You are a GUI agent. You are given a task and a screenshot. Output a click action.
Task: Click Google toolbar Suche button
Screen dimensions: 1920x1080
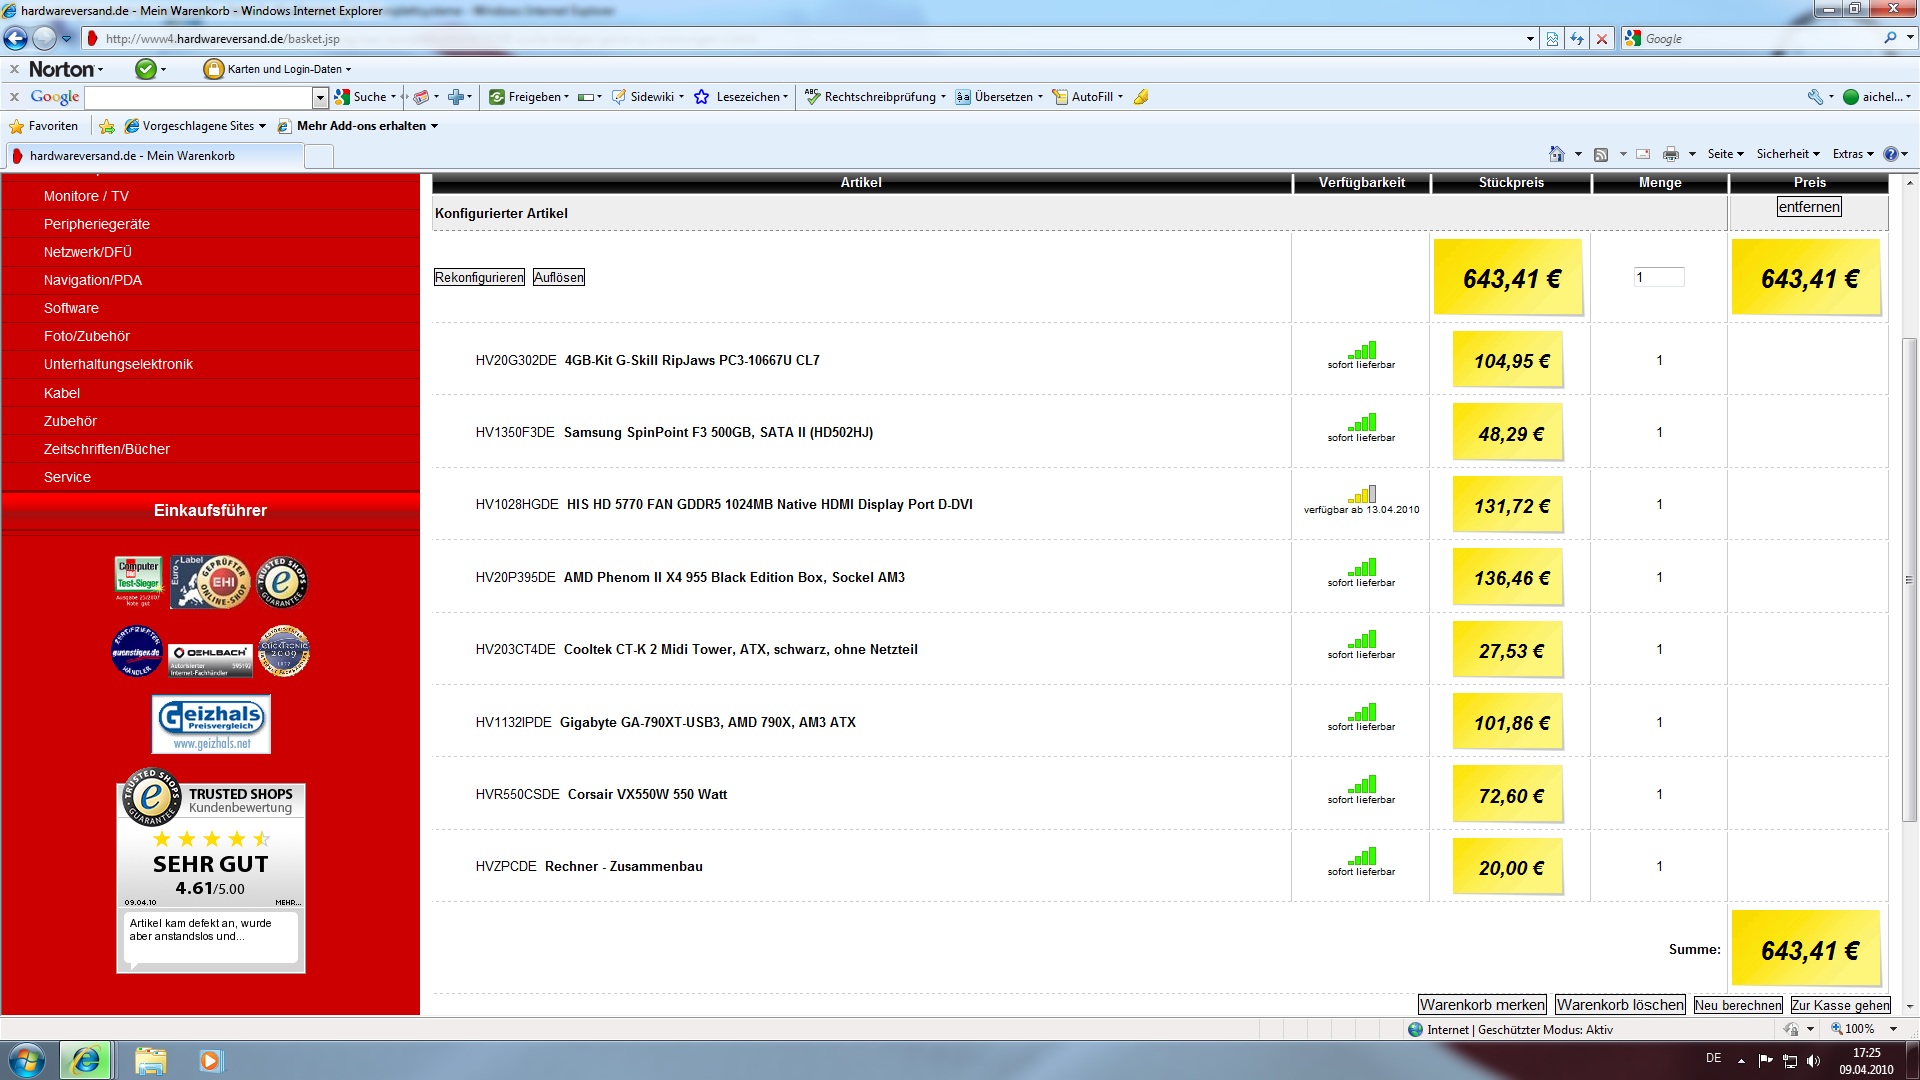(364, 97)
